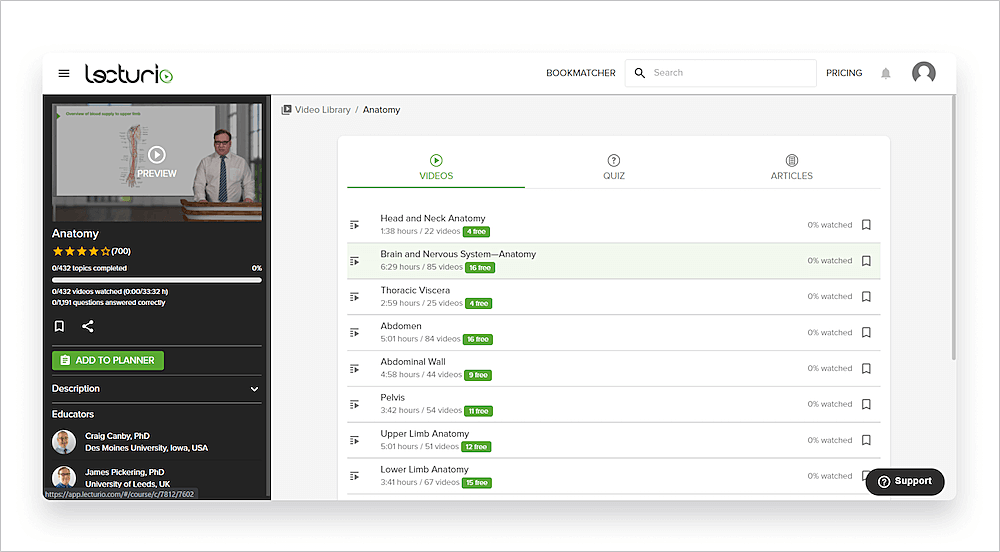
Task: Click the Search input field
Action: pyautogui.click(x=730, y=73)
